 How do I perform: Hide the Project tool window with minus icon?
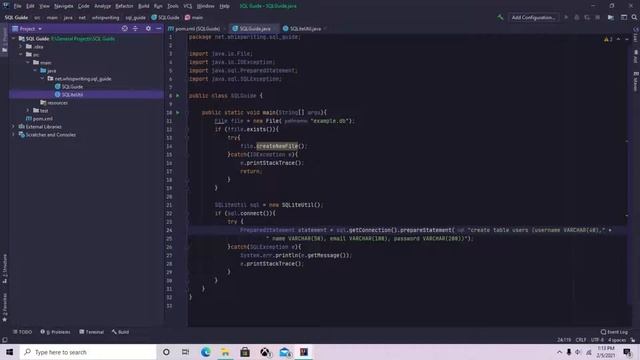coord(158,29)
